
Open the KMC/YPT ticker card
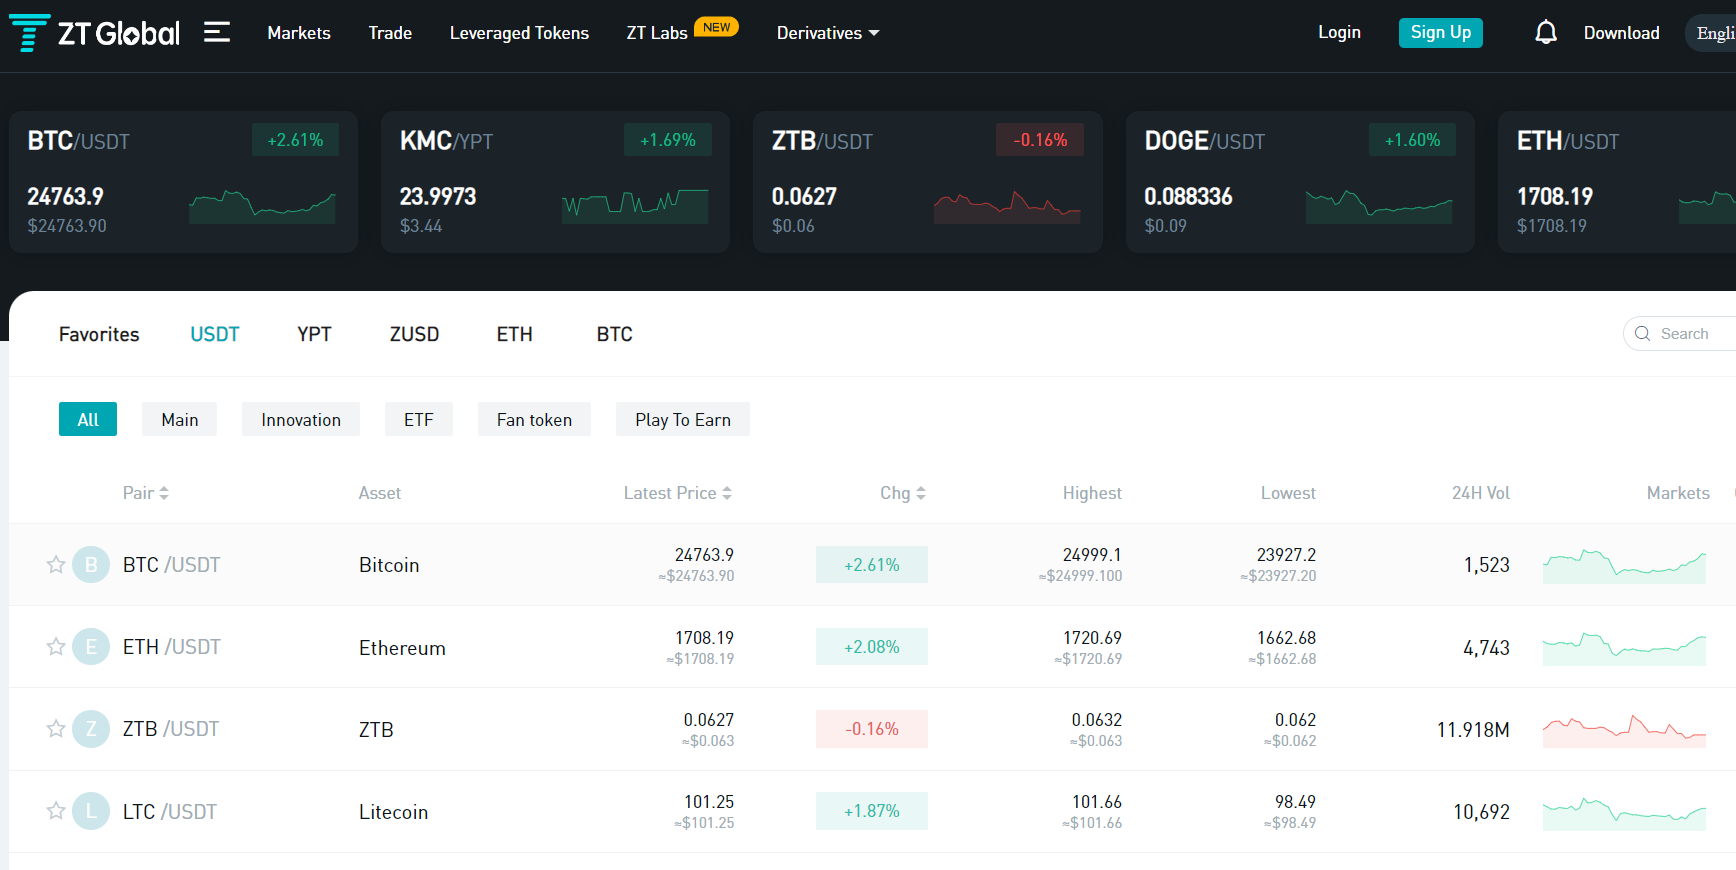(555, 182)
